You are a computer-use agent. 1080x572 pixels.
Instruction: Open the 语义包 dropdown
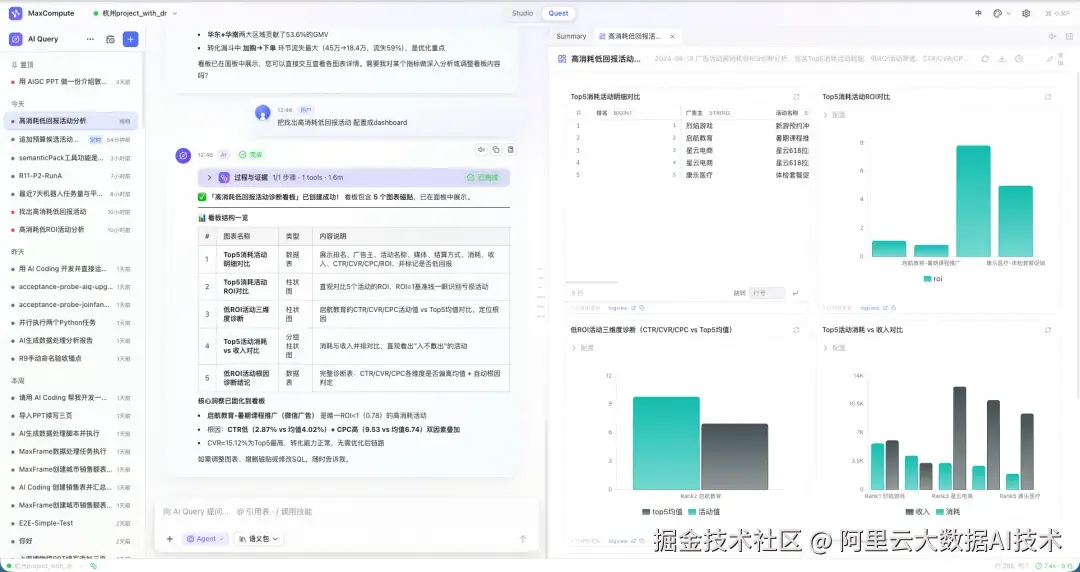point(258,539)
